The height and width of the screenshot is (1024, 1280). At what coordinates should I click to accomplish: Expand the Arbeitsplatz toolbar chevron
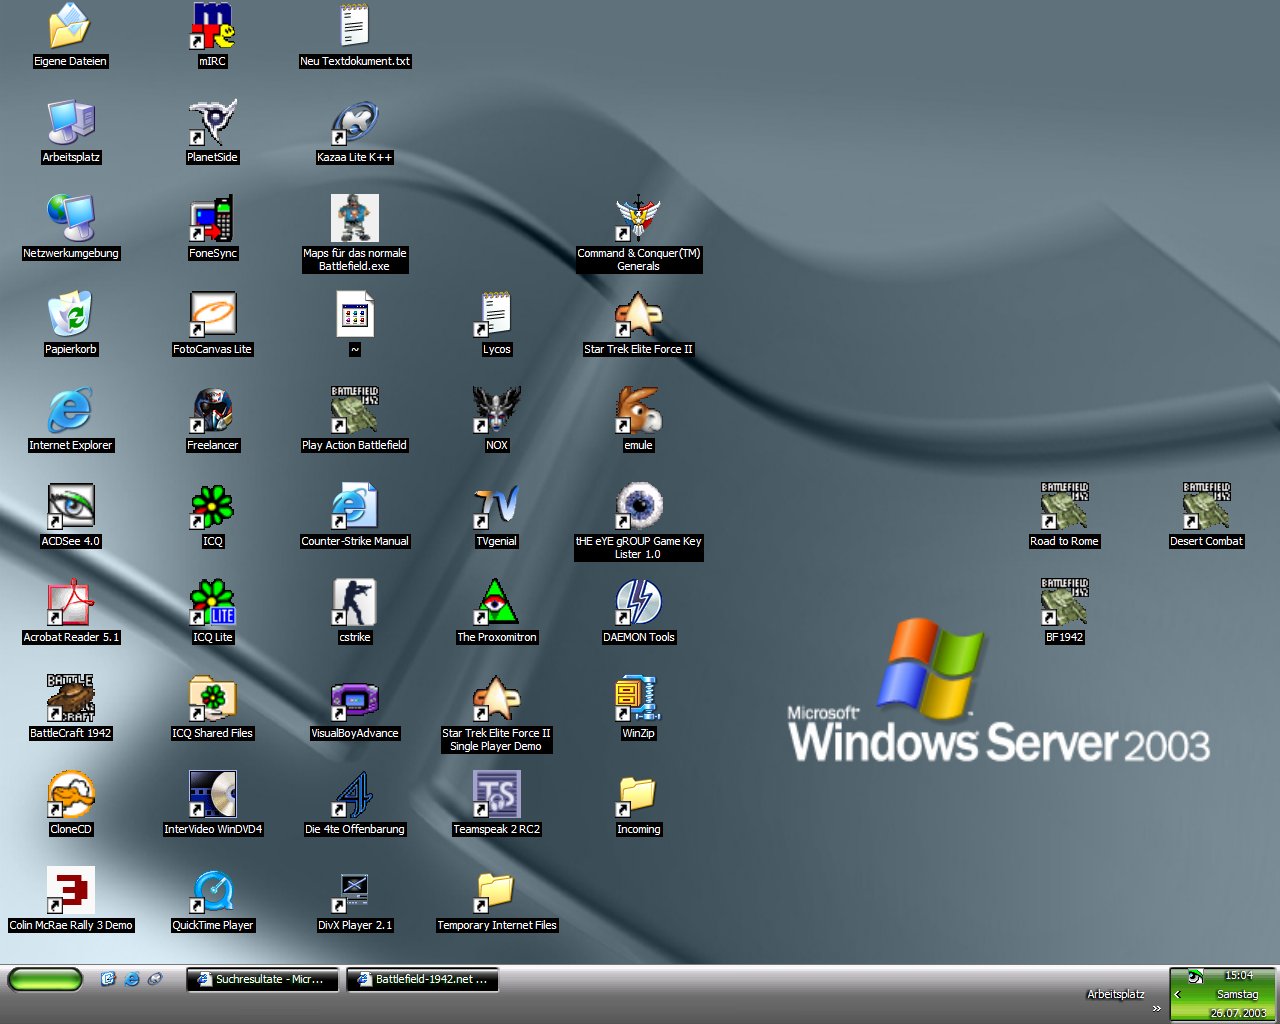[1157, 1008]
